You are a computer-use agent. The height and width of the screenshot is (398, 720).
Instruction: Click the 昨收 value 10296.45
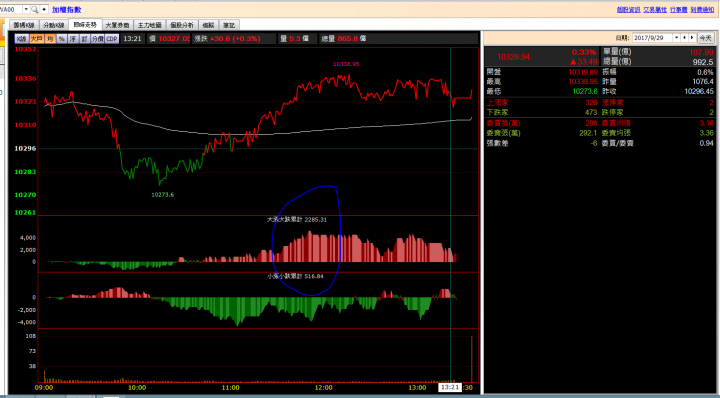point(699,91)
